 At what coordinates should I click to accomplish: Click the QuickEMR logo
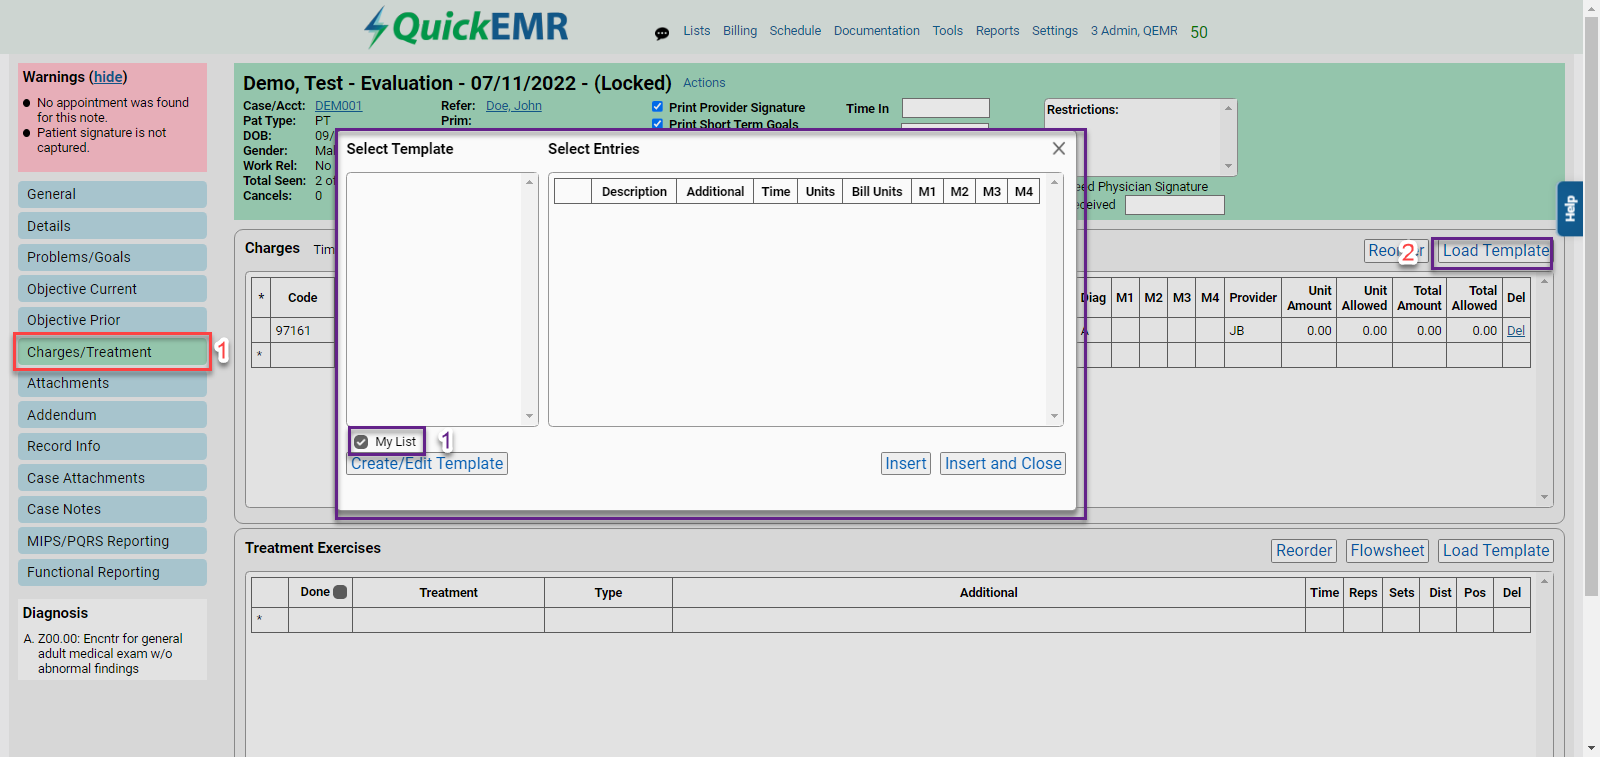pos(466,27)
